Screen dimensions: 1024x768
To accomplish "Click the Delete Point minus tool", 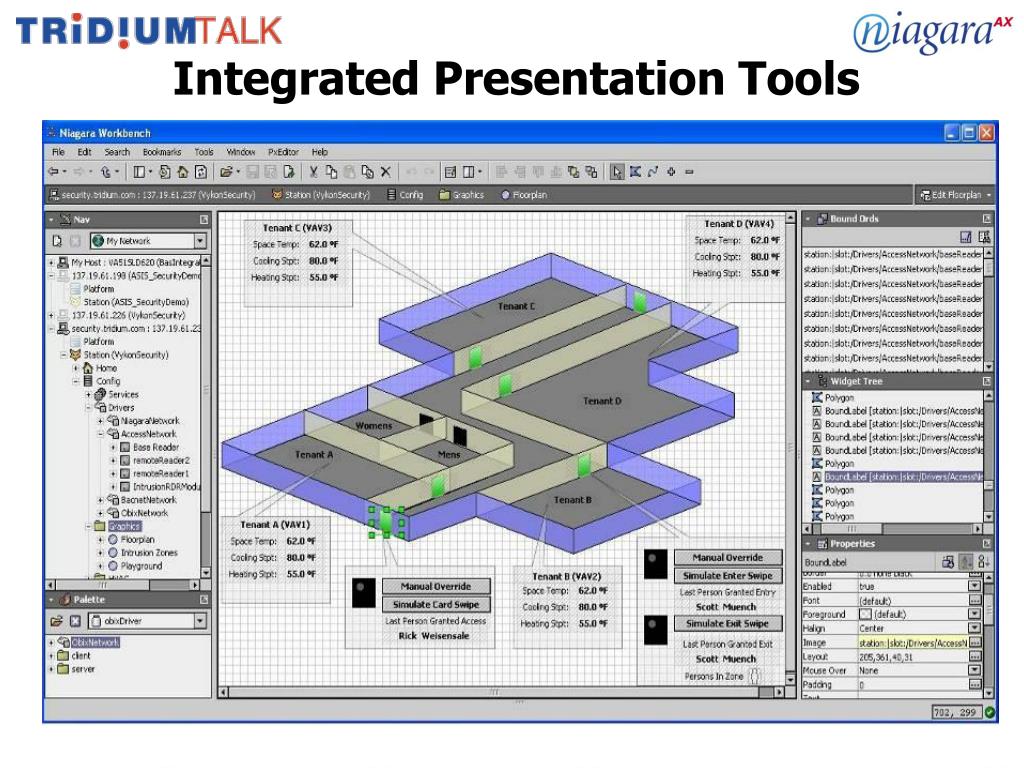I will (x=690, y=172).
